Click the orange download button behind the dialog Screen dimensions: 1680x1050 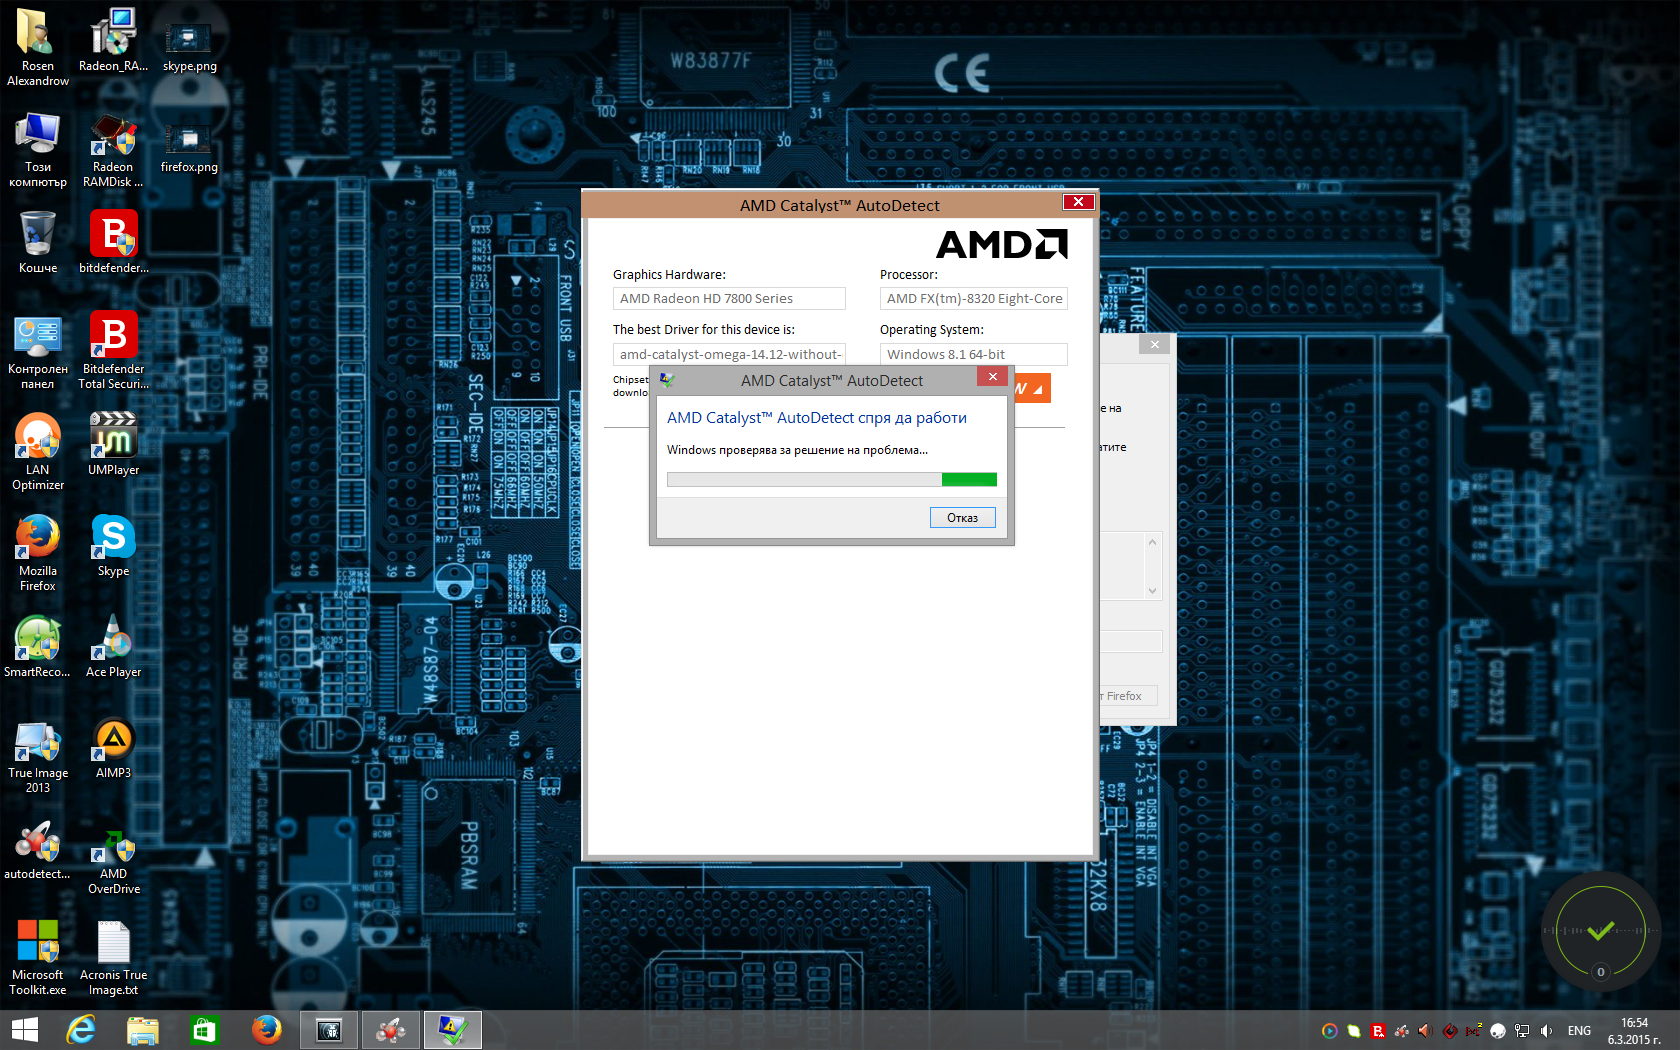point(1032,388)
